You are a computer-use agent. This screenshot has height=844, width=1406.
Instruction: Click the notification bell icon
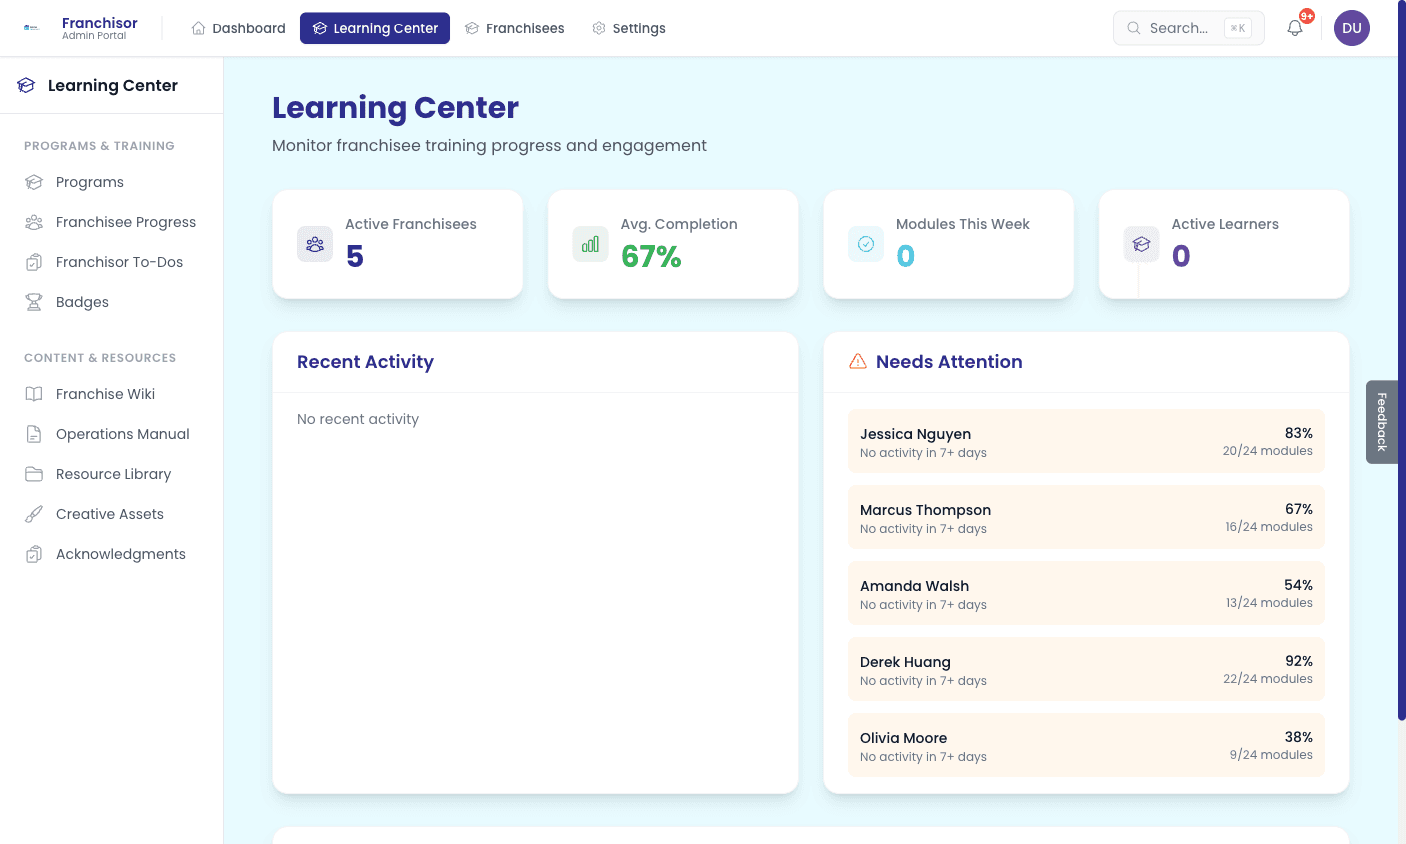(1294, 28)
